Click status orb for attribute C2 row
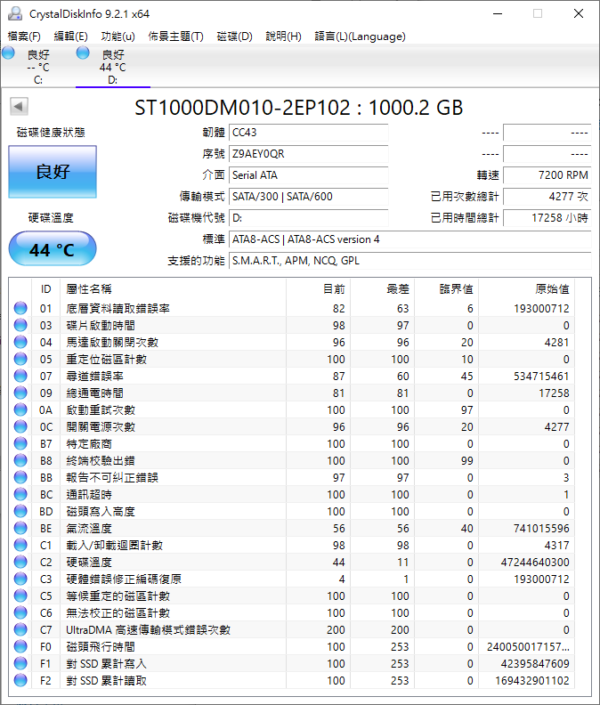 (20, 562)
